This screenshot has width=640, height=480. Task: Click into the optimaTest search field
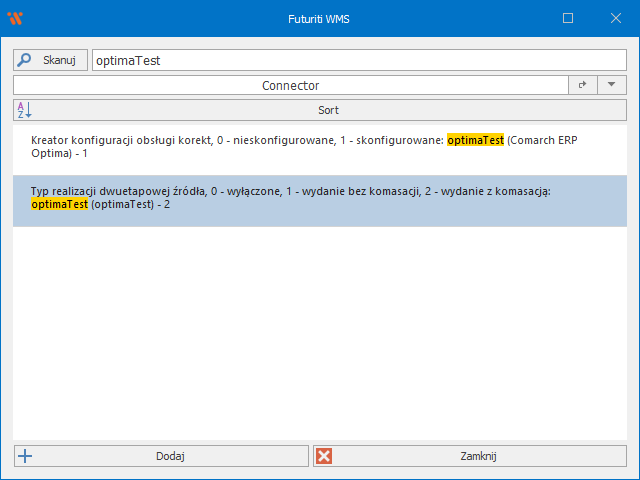point(358,60)
